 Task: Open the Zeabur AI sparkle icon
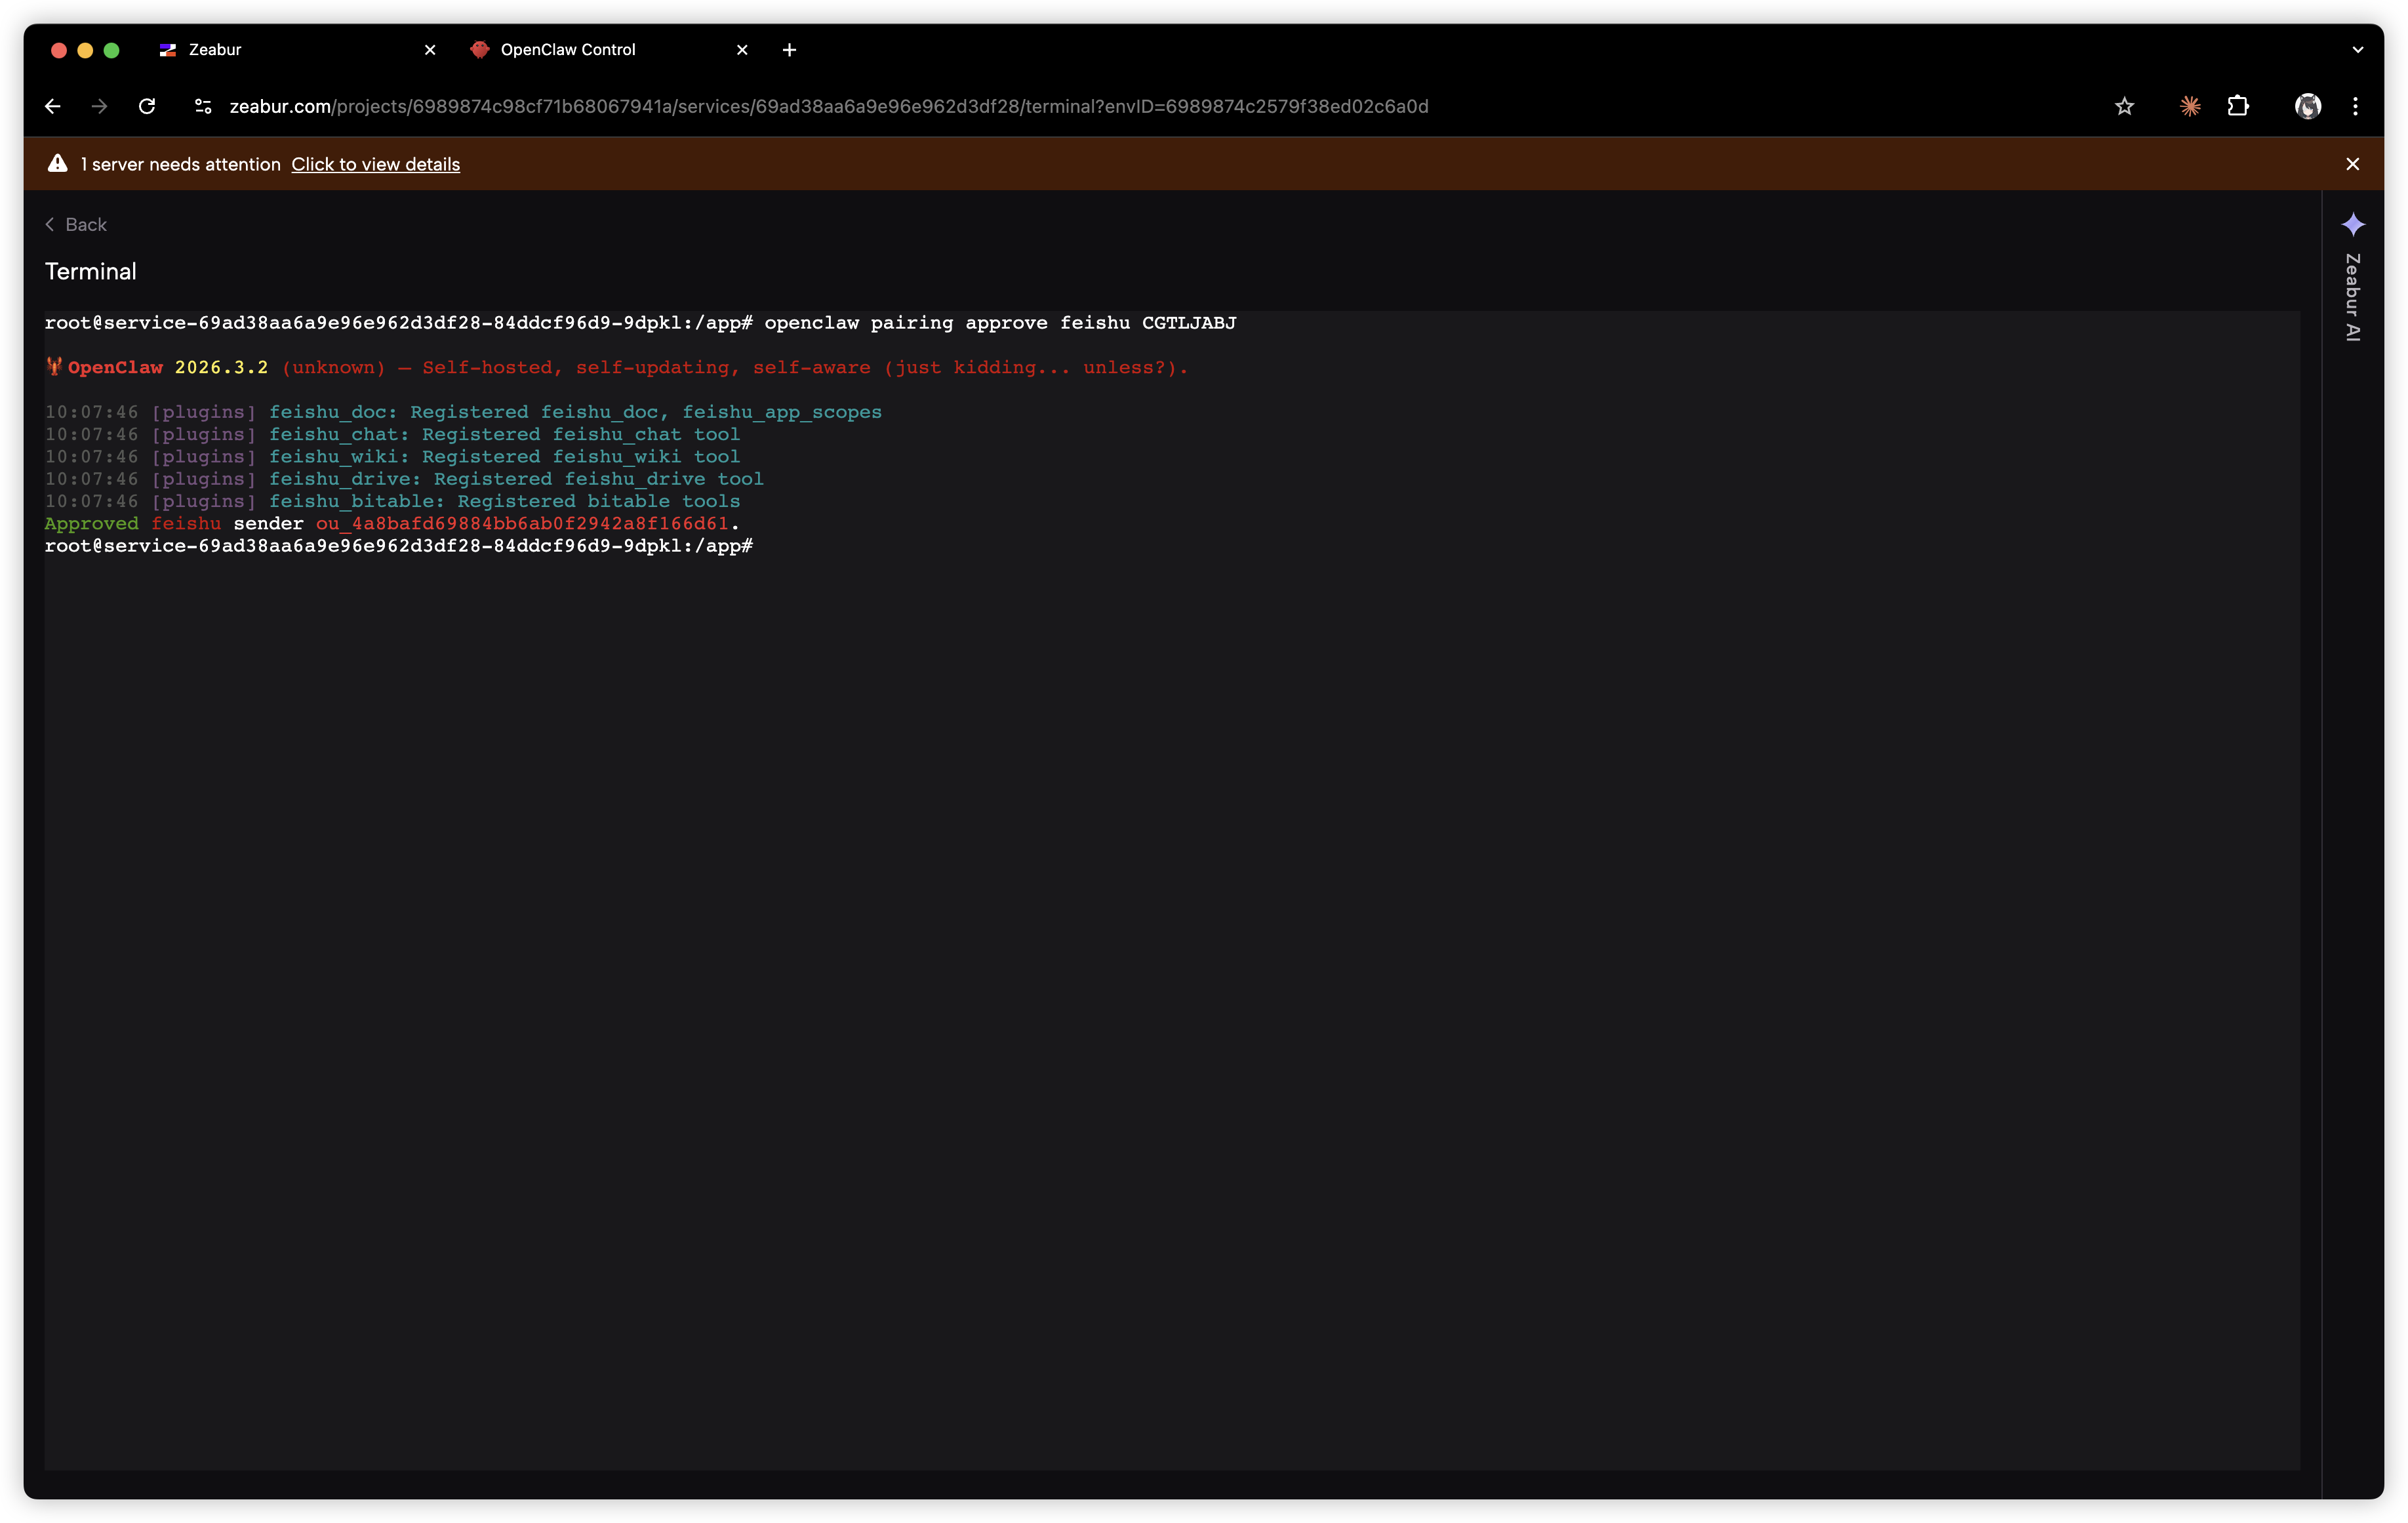(2353, 224)
